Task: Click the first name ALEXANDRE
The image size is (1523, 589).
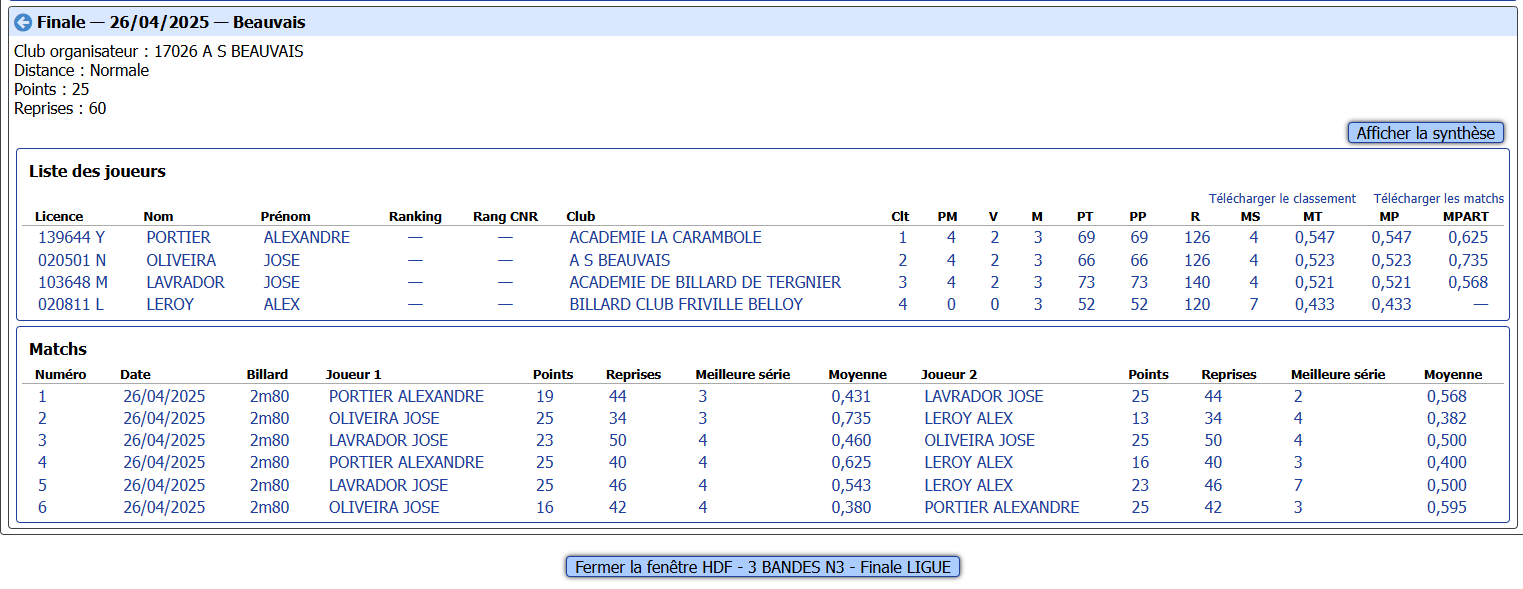Action: point(307,238)
